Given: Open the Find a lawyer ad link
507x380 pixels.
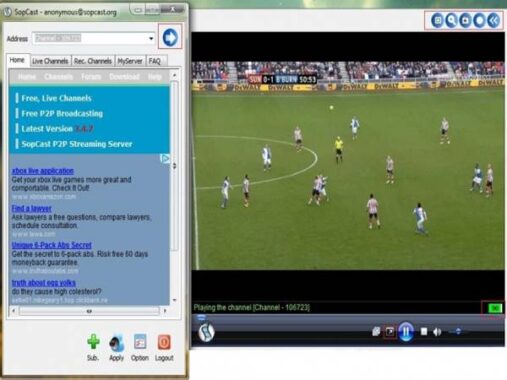Looking at the screenshot, I should click(32, 209).
